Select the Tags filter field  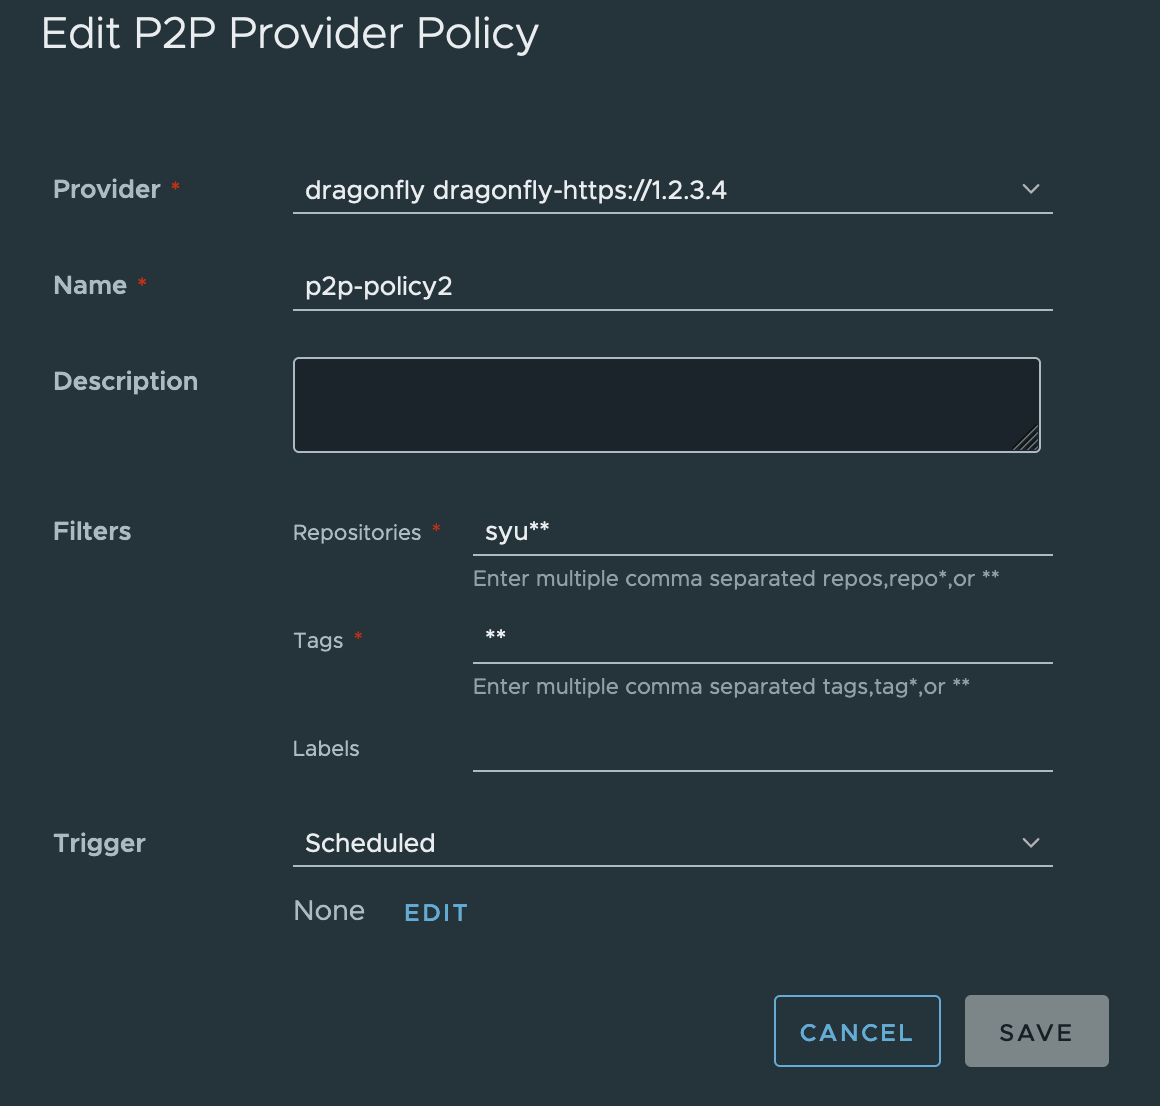(x=763, y=638)
